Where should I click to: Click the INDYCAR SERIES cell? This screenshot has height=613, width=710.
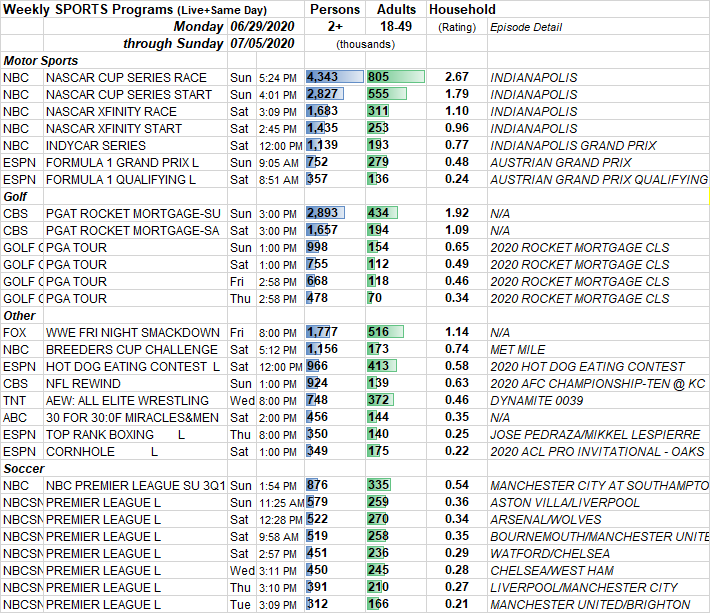pyautogui.click(x=96, y=146)
